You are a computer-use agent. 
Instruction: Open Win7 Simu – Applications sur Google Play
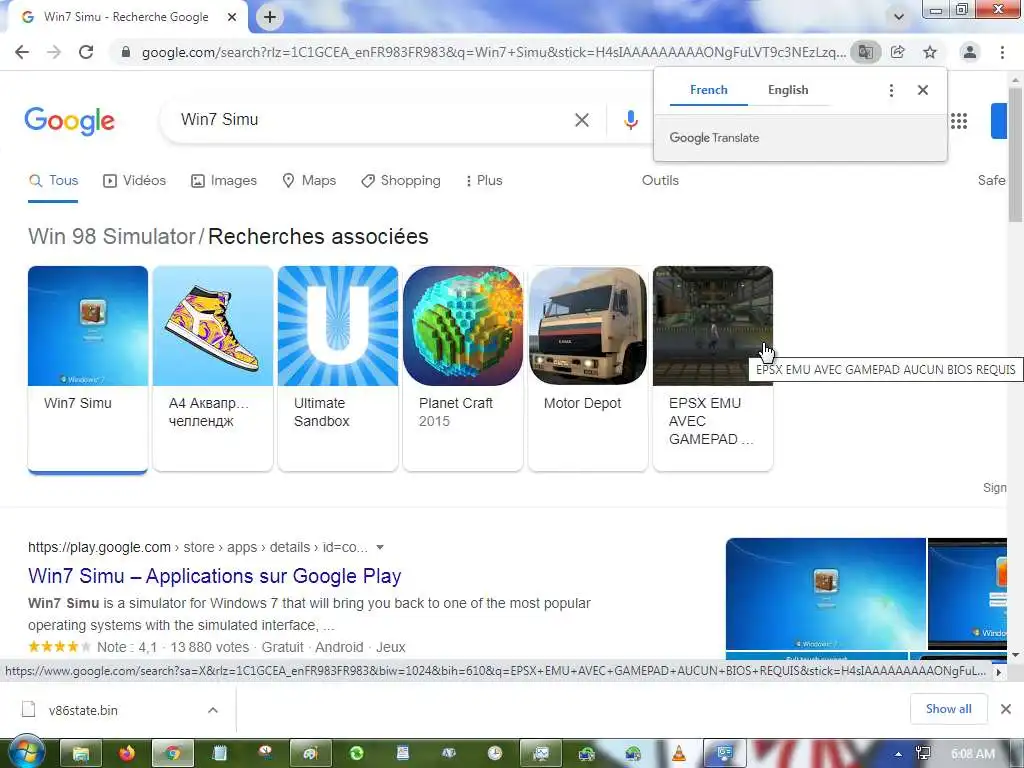pyautogui.click(x=215, y=577)
